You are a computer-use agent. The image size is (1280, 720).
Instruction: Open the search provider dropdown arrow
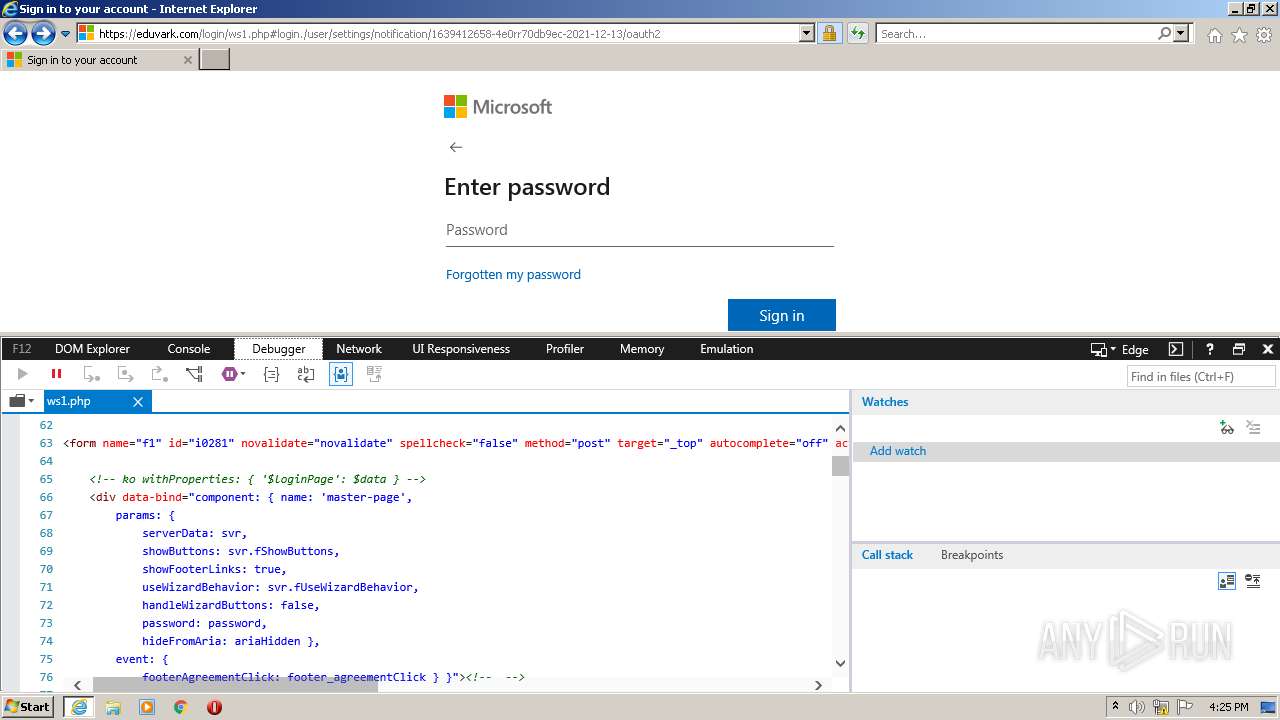coord(1182,33)
